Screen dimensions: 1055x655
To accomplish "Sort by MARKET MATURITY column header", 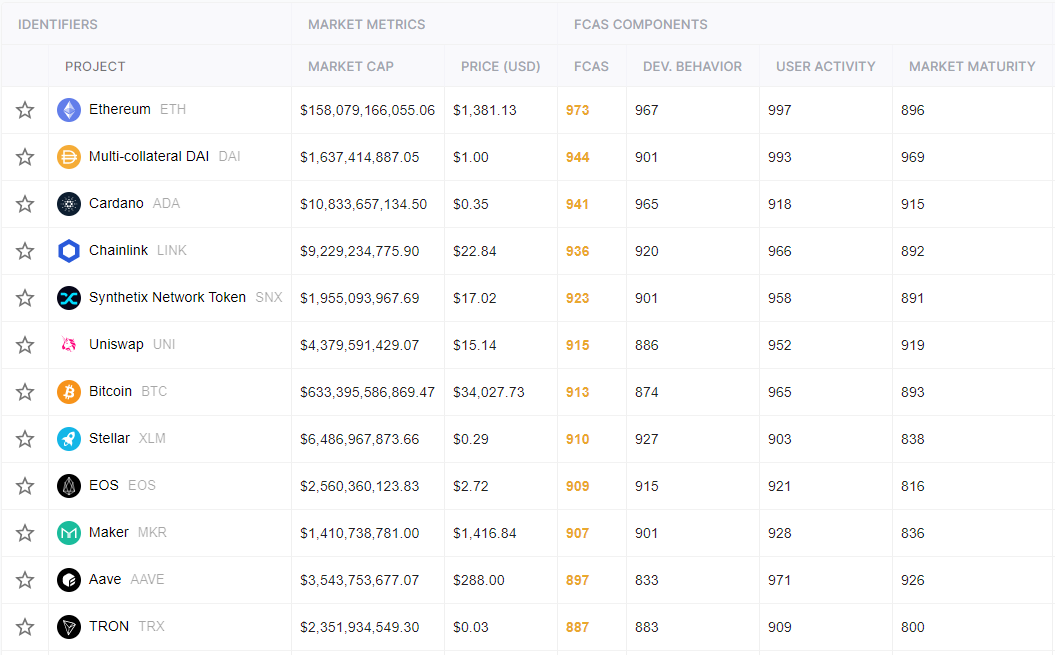I will pos(972,67).
